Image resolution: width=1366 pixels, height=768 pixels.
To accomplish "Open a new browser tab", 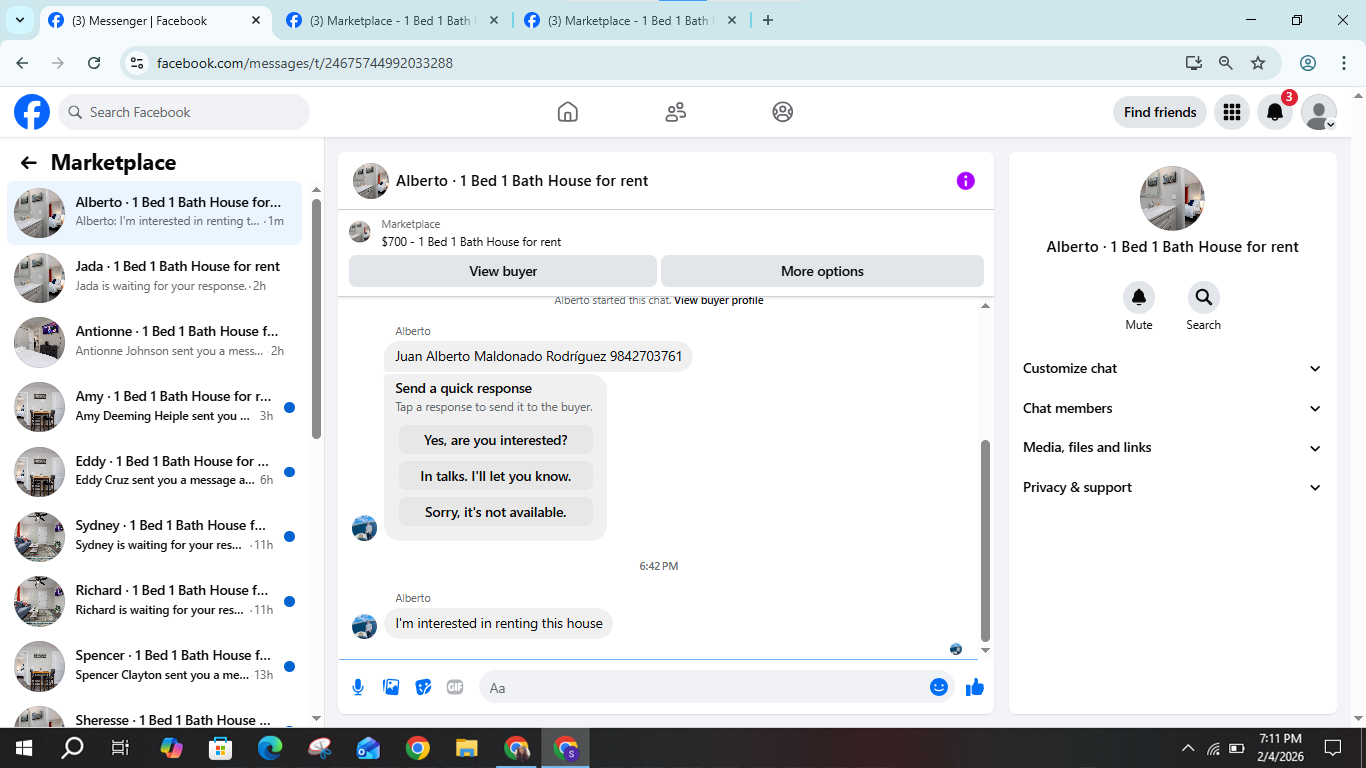I will (768, 20).
